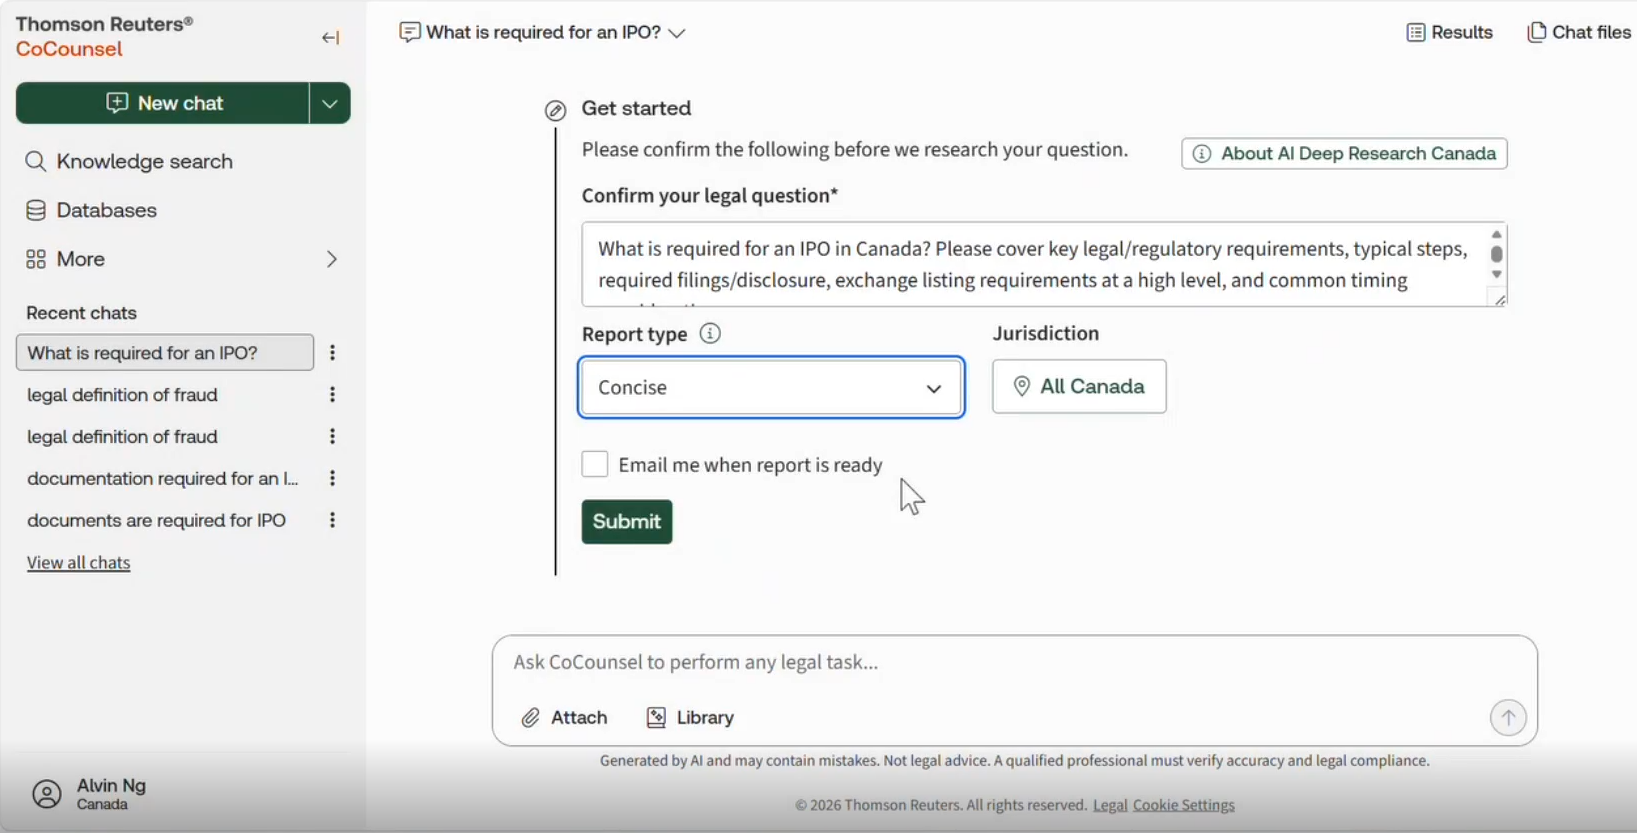Click the info icon beside Report type
Viewport: 1637px width, 833px height.
tap(710, 333)
